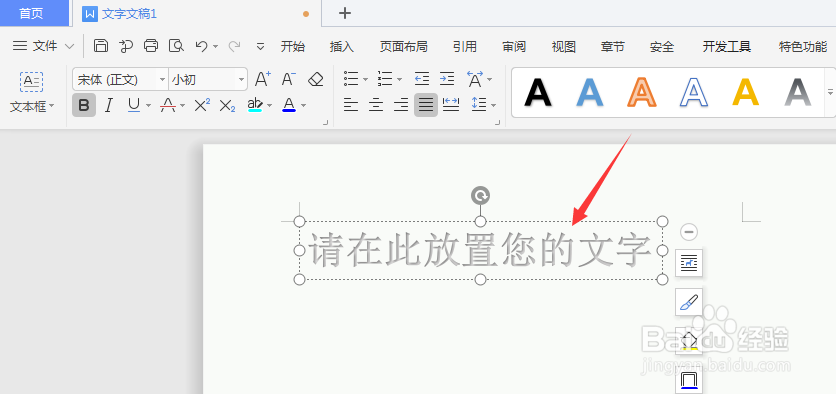The height and width of the screenshot is (394, 836).
Task: Apply Subscript formatting
Action: click(227, 106)
